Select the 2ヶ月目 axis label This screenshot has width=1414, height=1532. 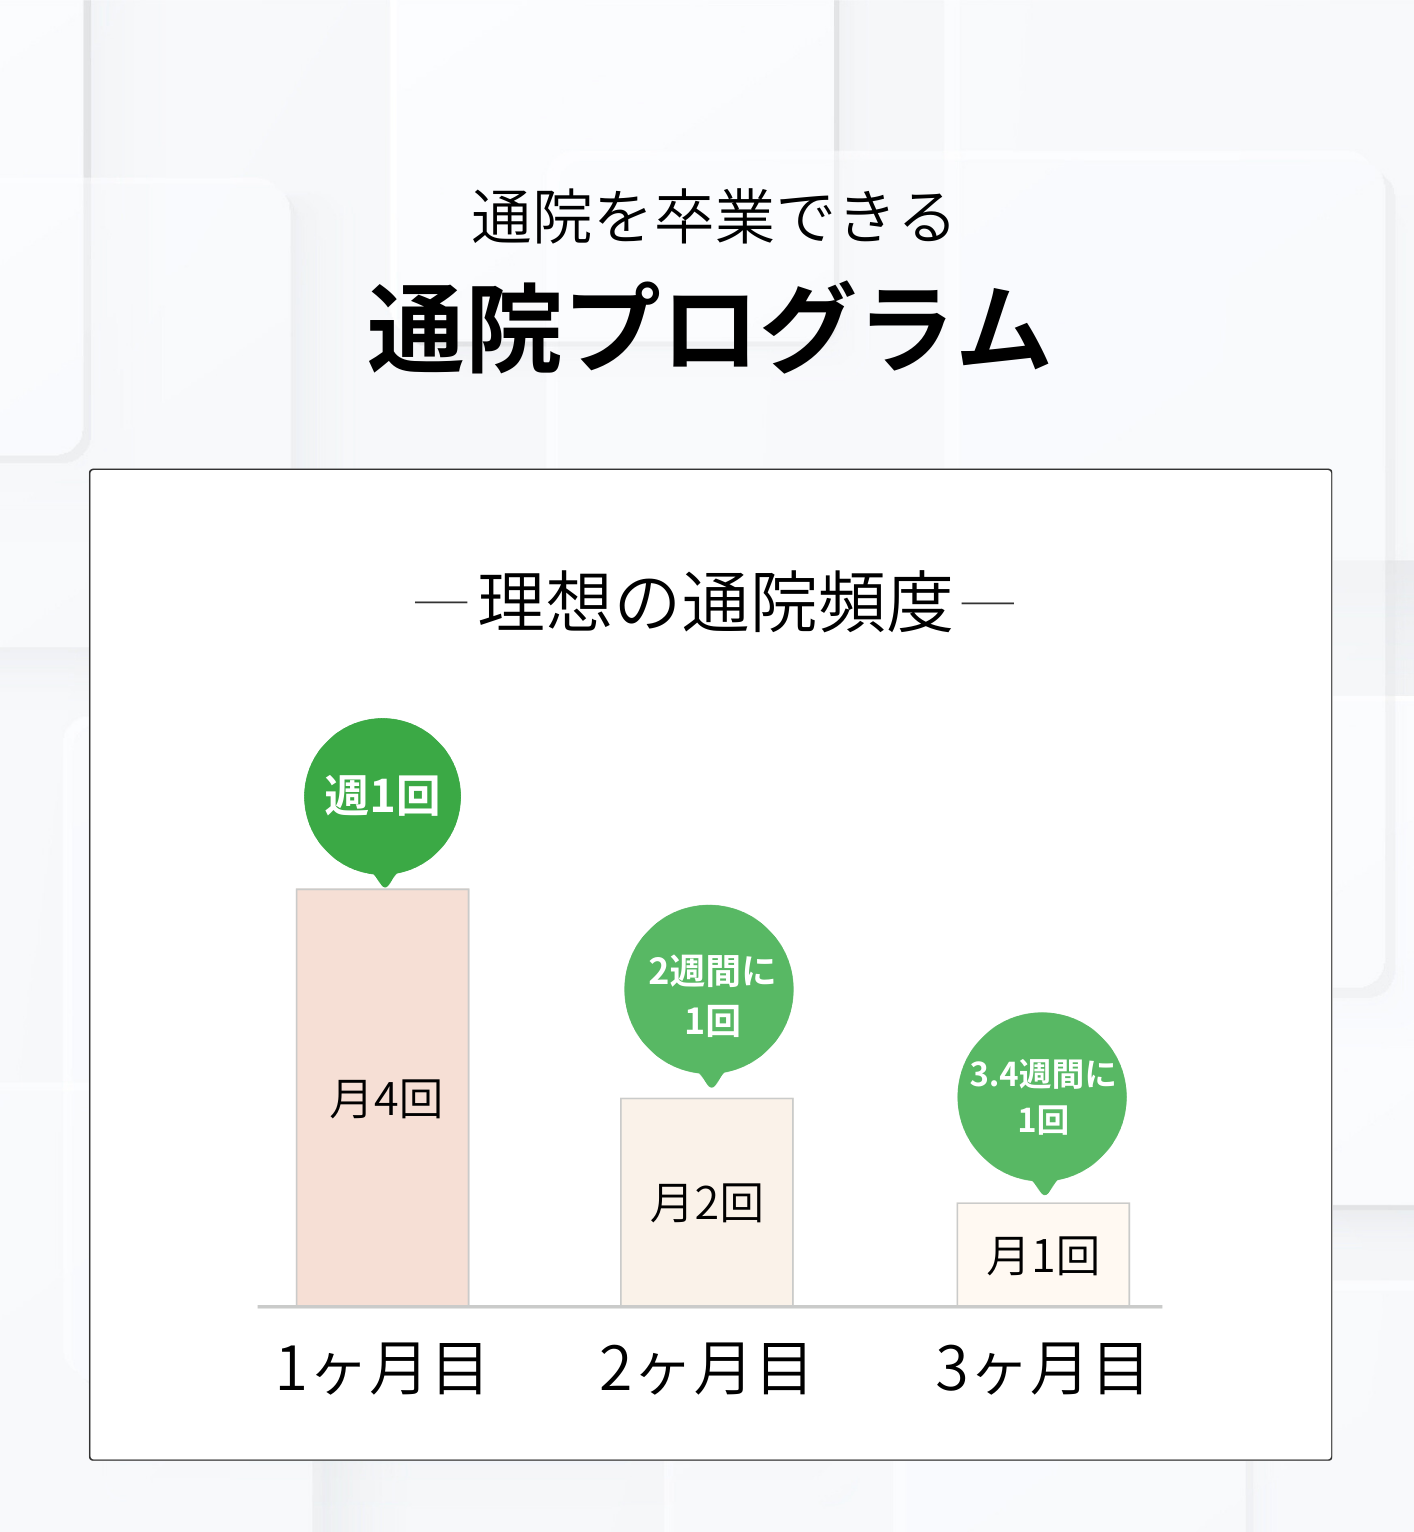point(705,1368)
